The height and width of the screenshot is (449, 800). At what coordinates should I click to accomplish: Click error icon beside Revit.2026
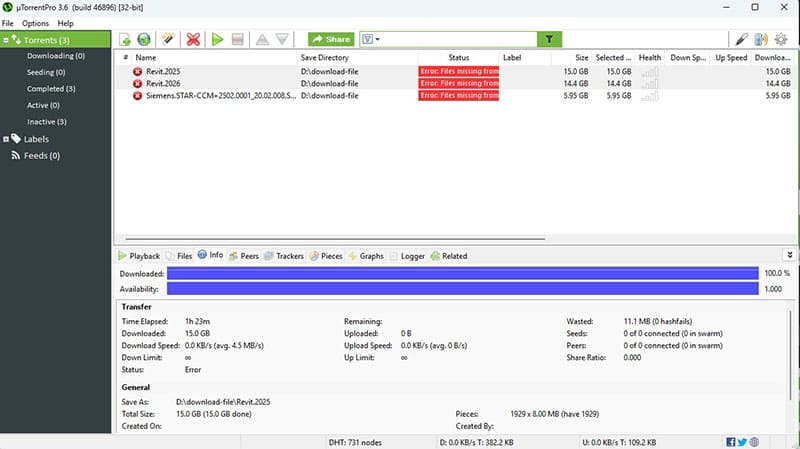click(137, 84)
